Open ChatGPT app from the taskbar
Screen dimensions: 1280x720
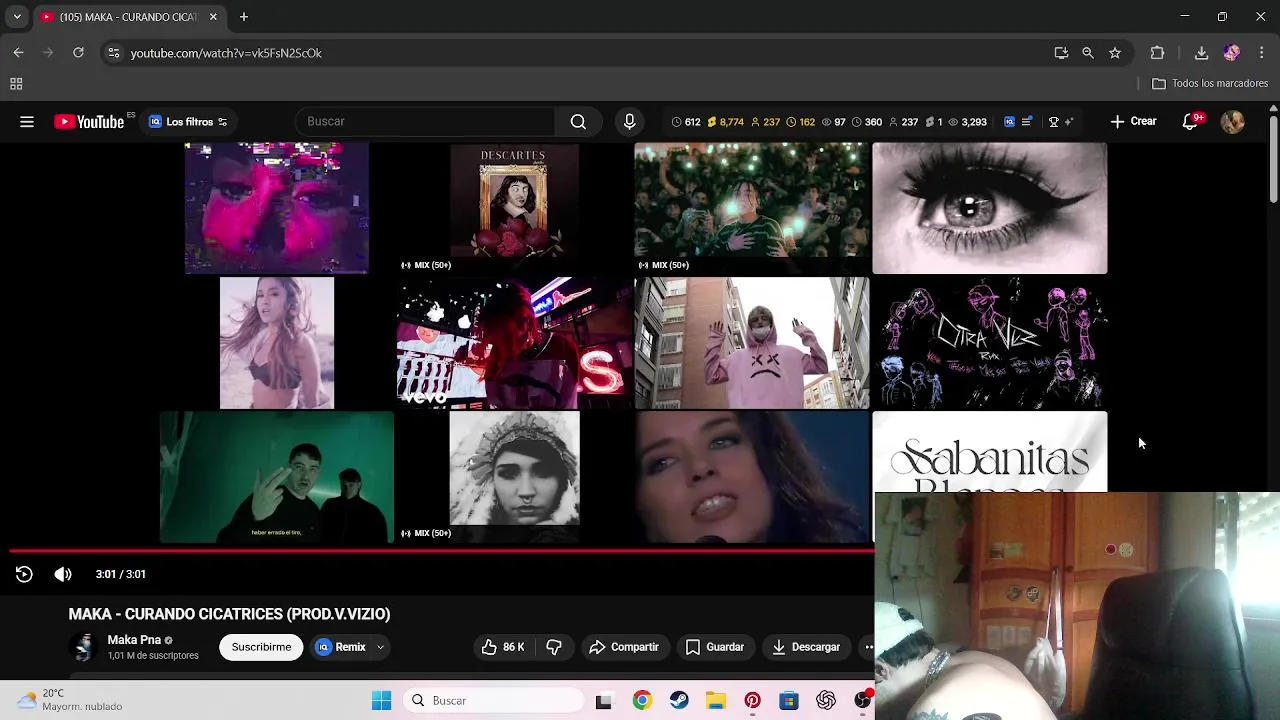tap(826, 701)
